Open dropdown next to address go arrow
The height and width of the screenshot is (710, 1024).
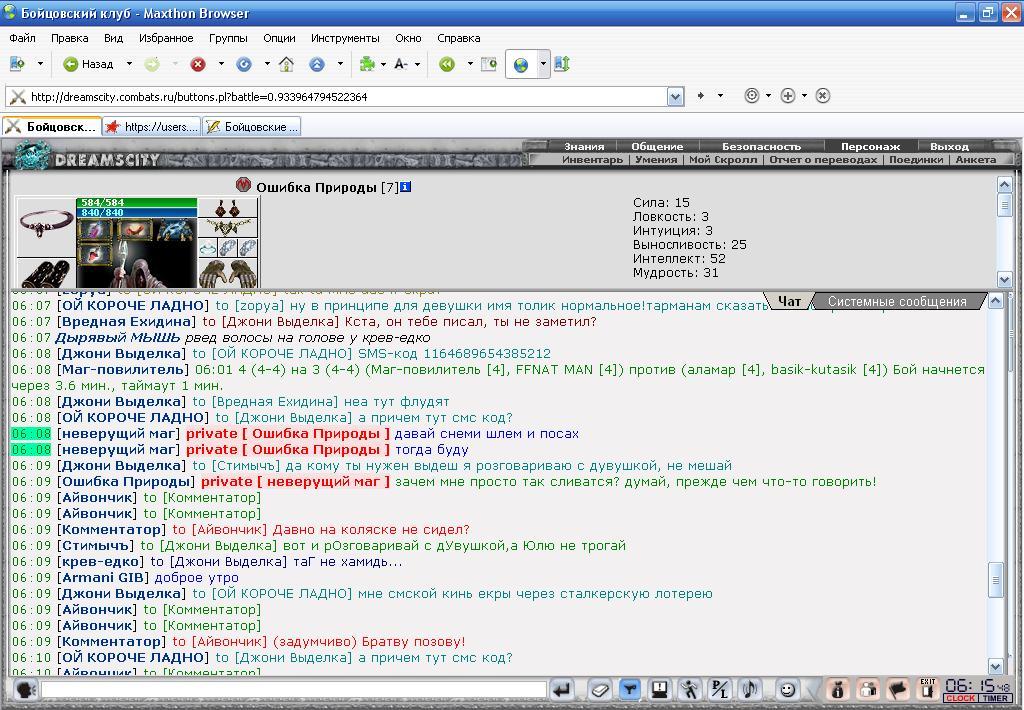click(x=720, y=95)
